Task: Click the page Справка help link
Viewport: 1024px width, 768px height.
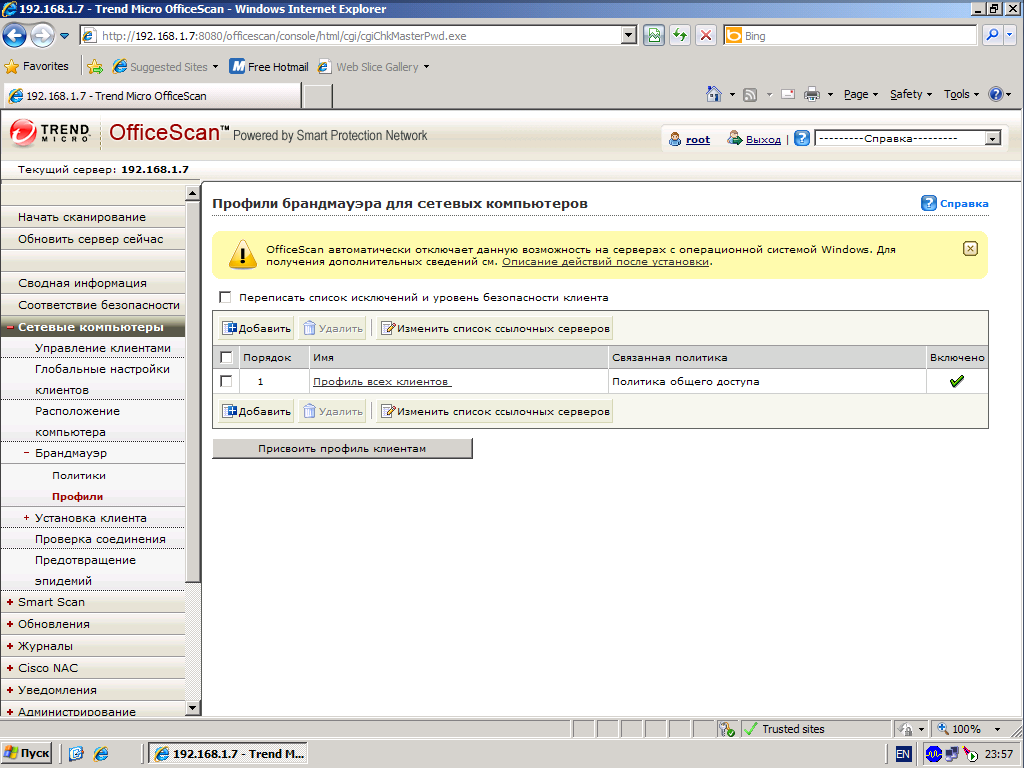Action: (955, 203)
